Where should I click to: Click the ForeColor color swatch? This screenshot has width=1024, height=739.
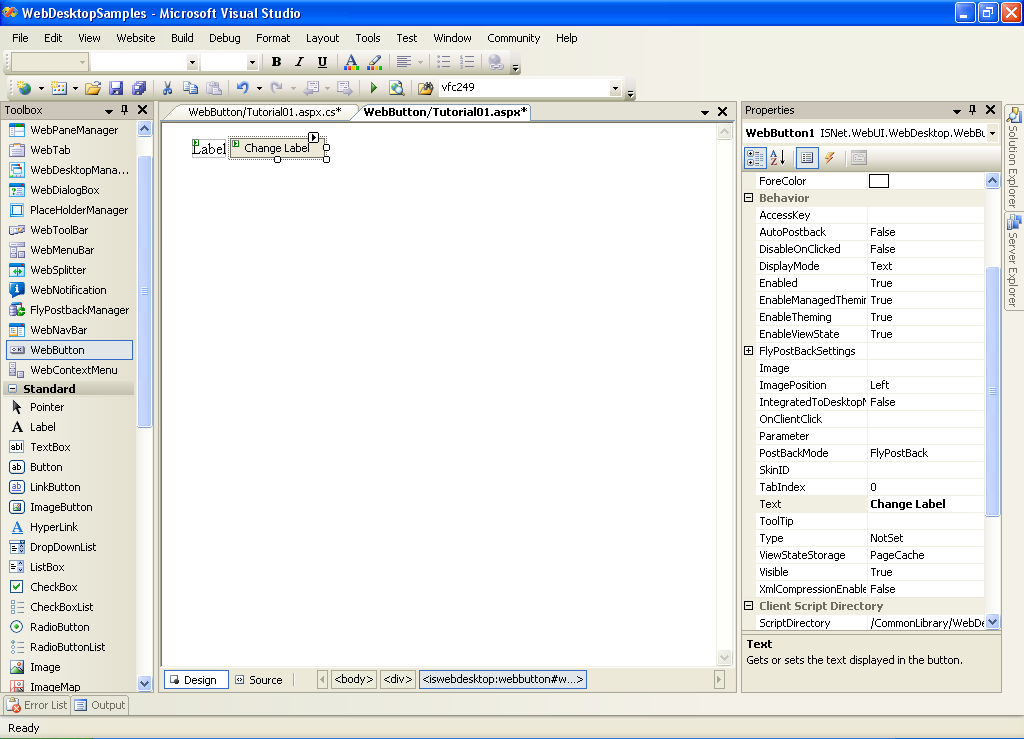(x=879, y=181)
